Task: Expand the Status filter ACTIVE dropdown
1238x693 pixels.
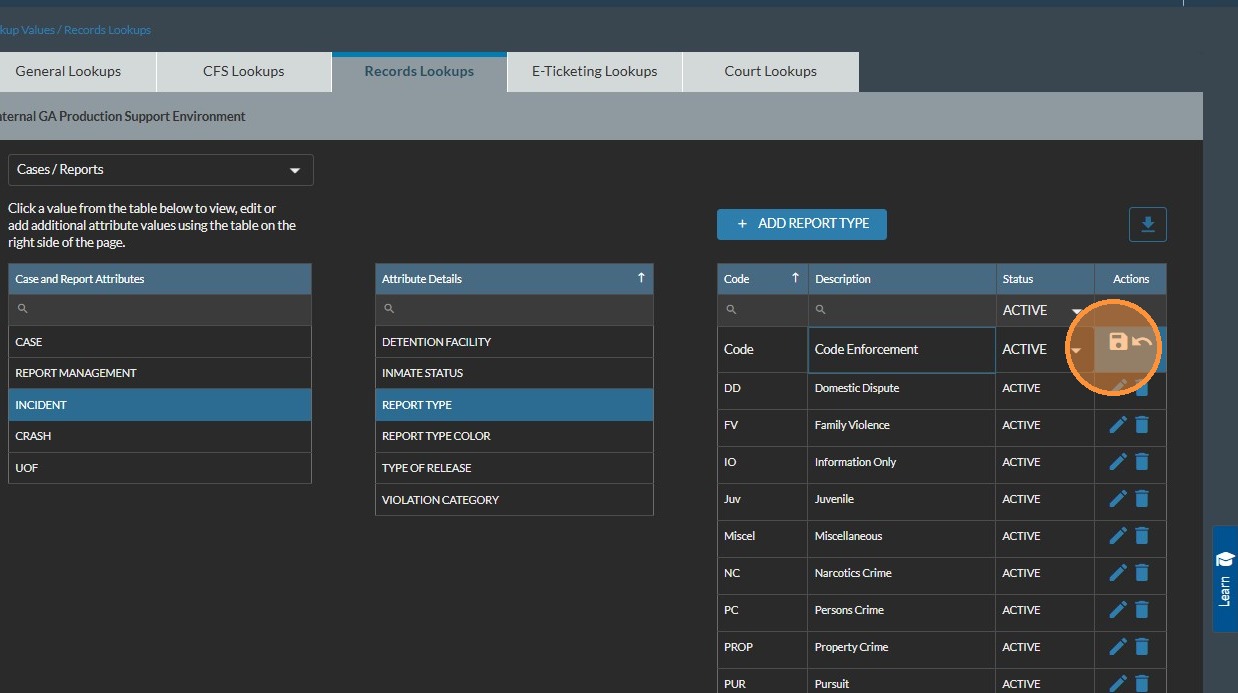Action: pyautogui.click(x=1076, y=311)
